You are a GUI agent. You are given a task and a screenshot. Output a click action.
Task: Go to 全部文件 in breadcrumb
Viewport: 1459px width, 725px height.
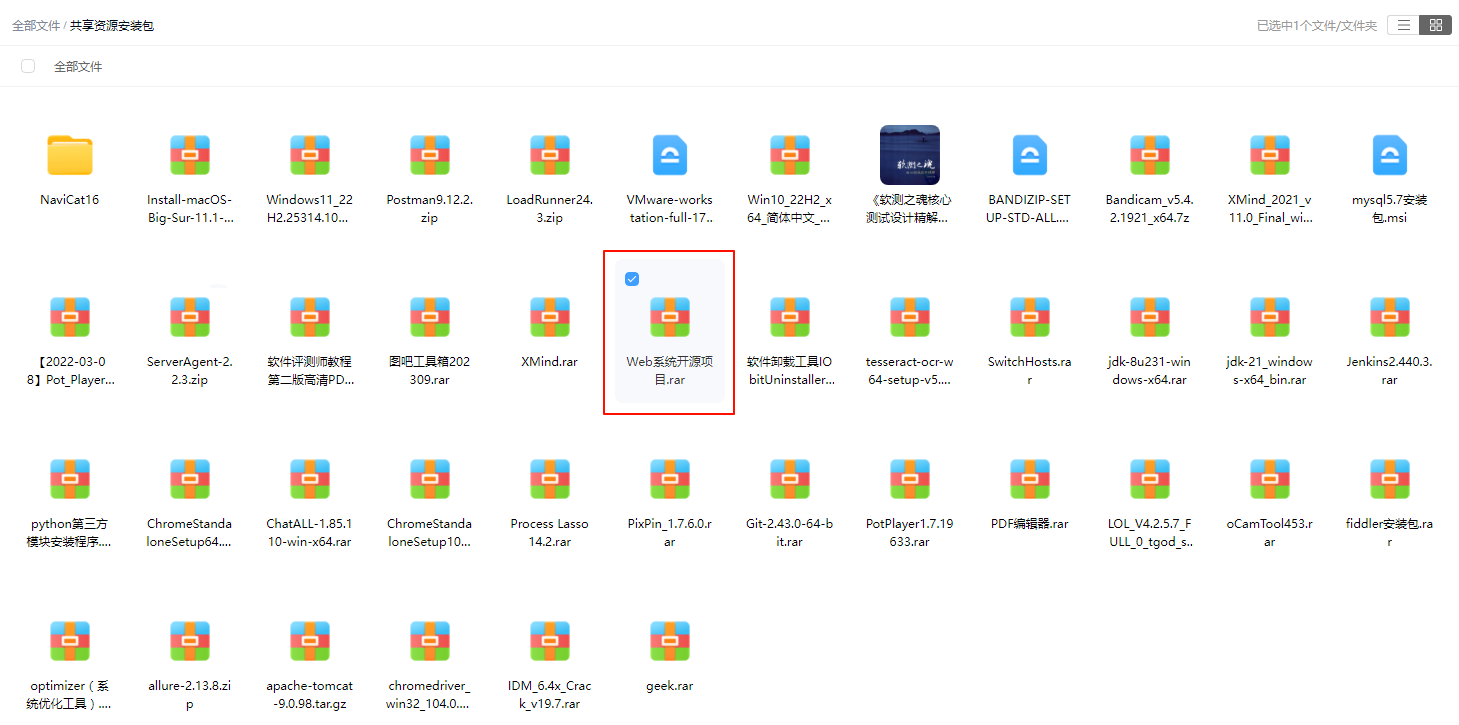36,26
